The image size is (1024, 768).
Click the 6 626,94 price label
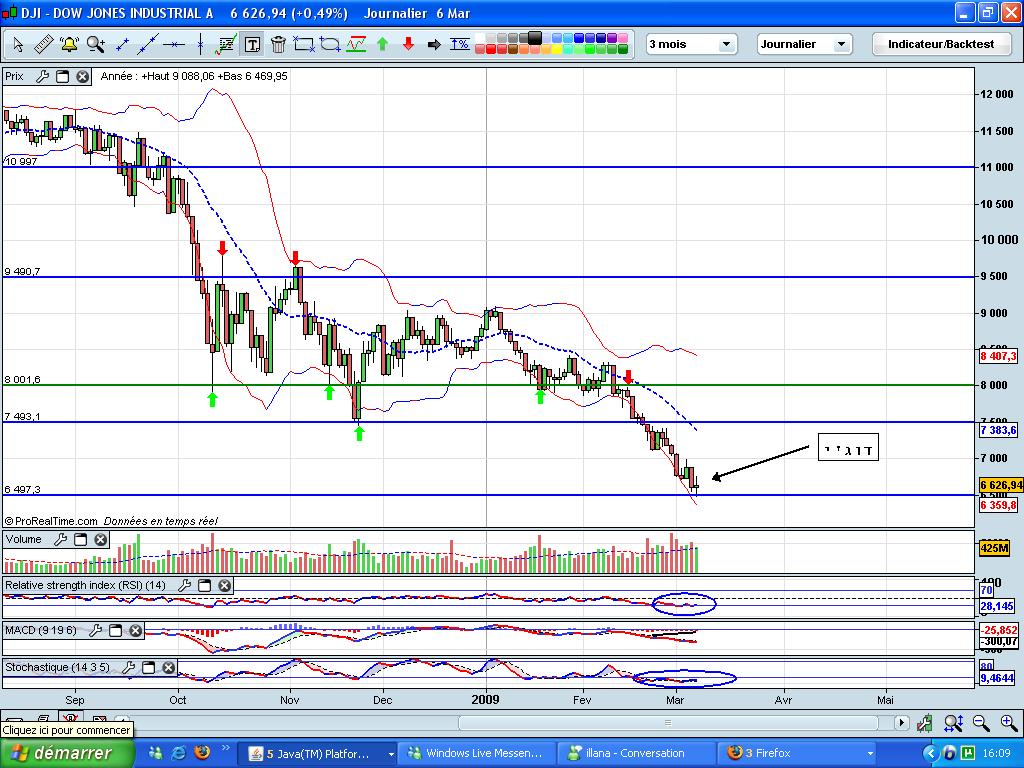pyautogui.click(x=1000, y=485)
